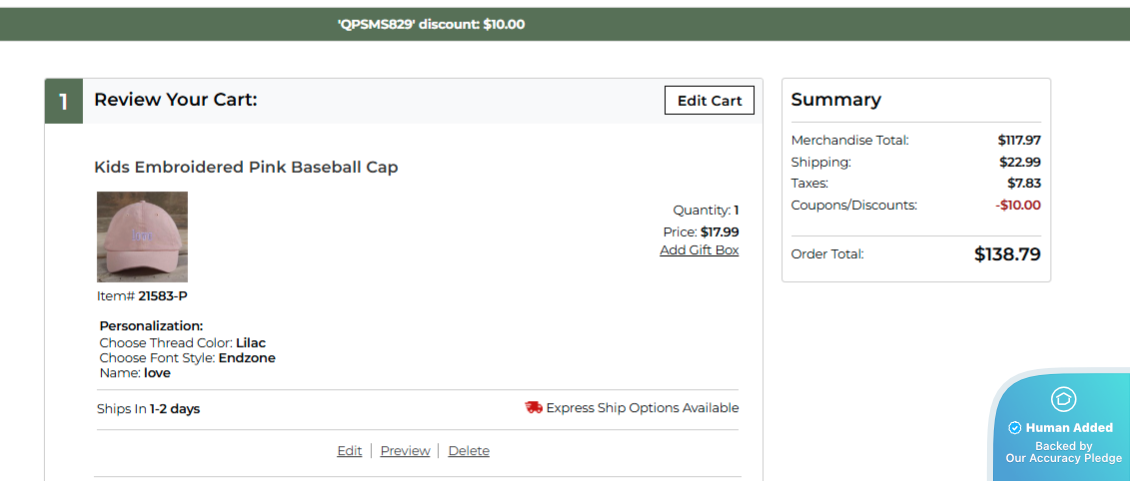Click the red express shipping truck icon
The image size is (1130, 481).
click(x=533, y=408)
